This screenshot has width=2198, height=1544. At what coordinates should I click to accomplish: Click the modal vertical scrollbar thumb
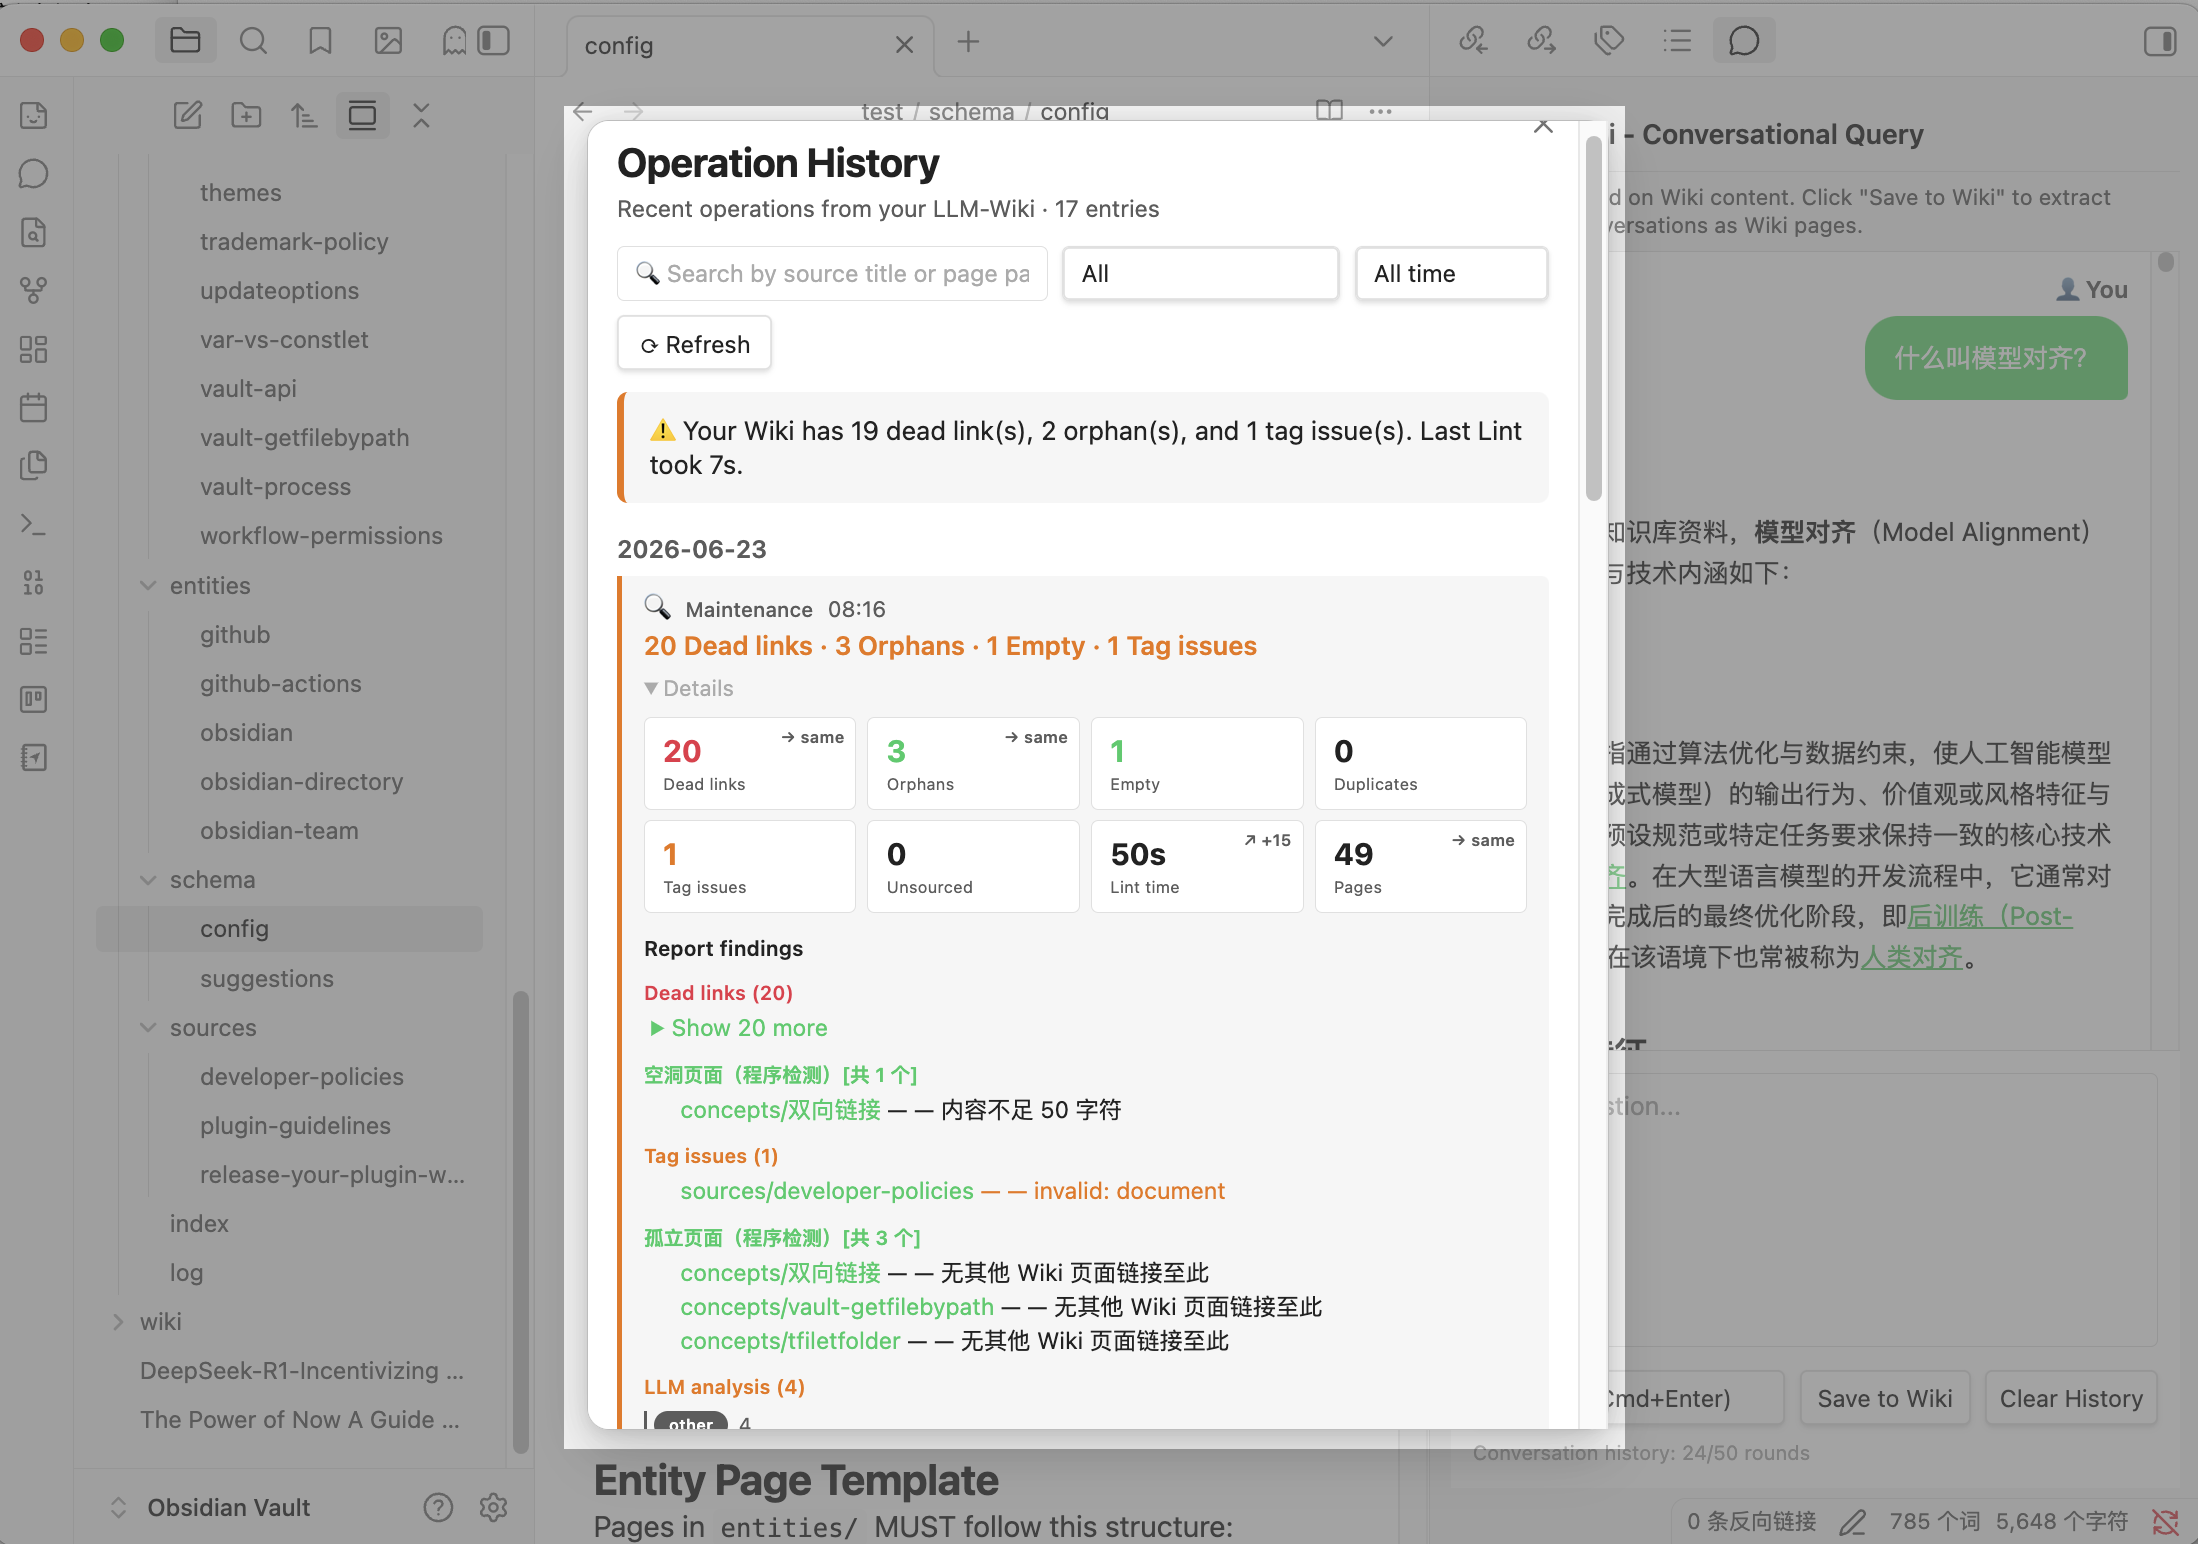pos(1594,318)
